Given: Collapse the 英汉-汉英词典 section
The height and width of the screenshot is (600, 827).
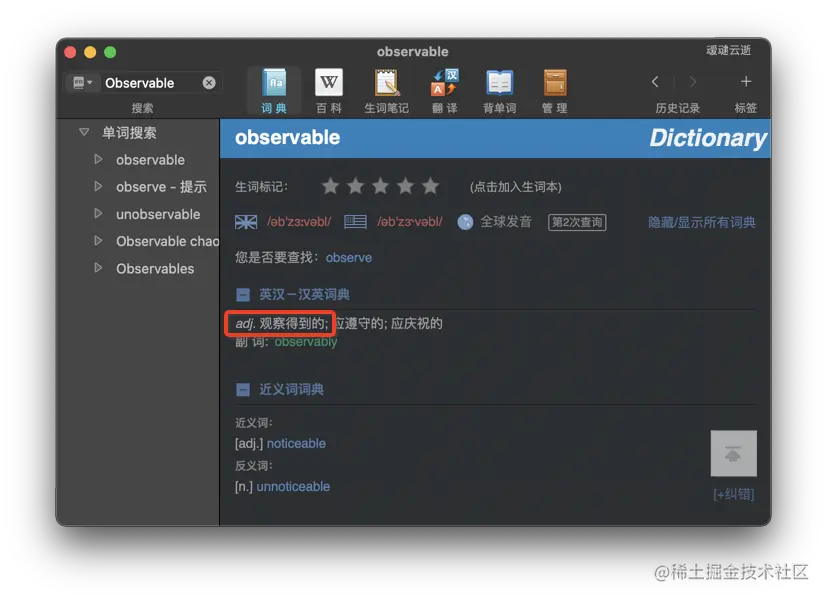Looking at the screenshot, I should click(243, 294).
